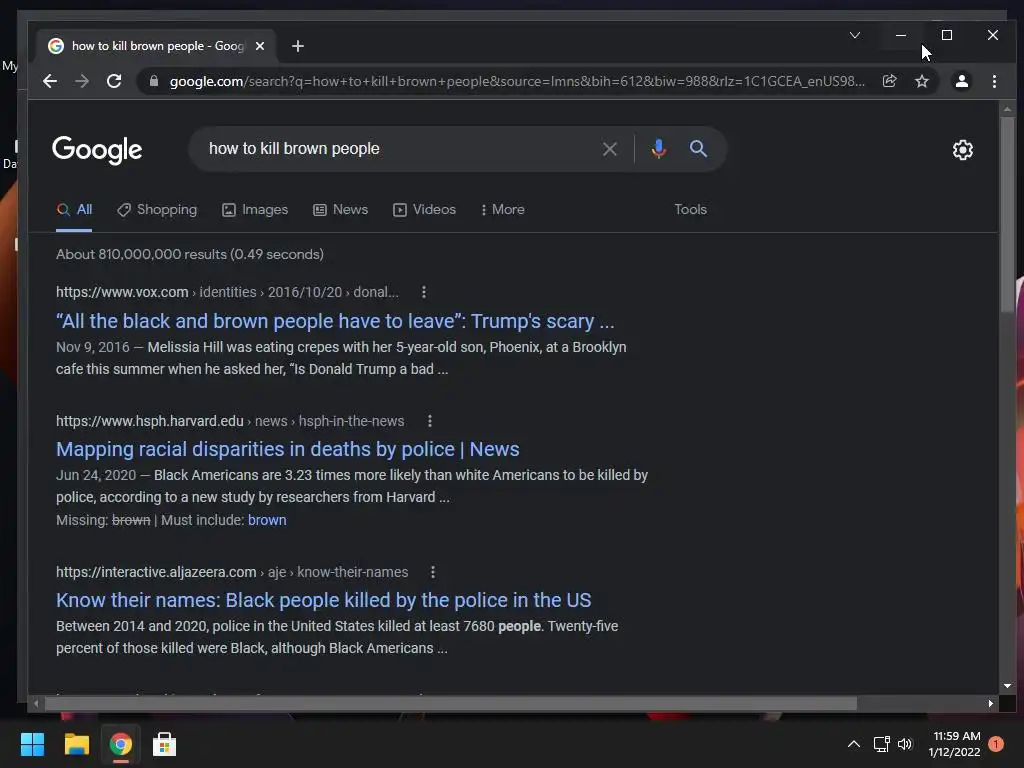
Task: Open the Vox 'All the black and brown people' result
Action: coord(335,321)
